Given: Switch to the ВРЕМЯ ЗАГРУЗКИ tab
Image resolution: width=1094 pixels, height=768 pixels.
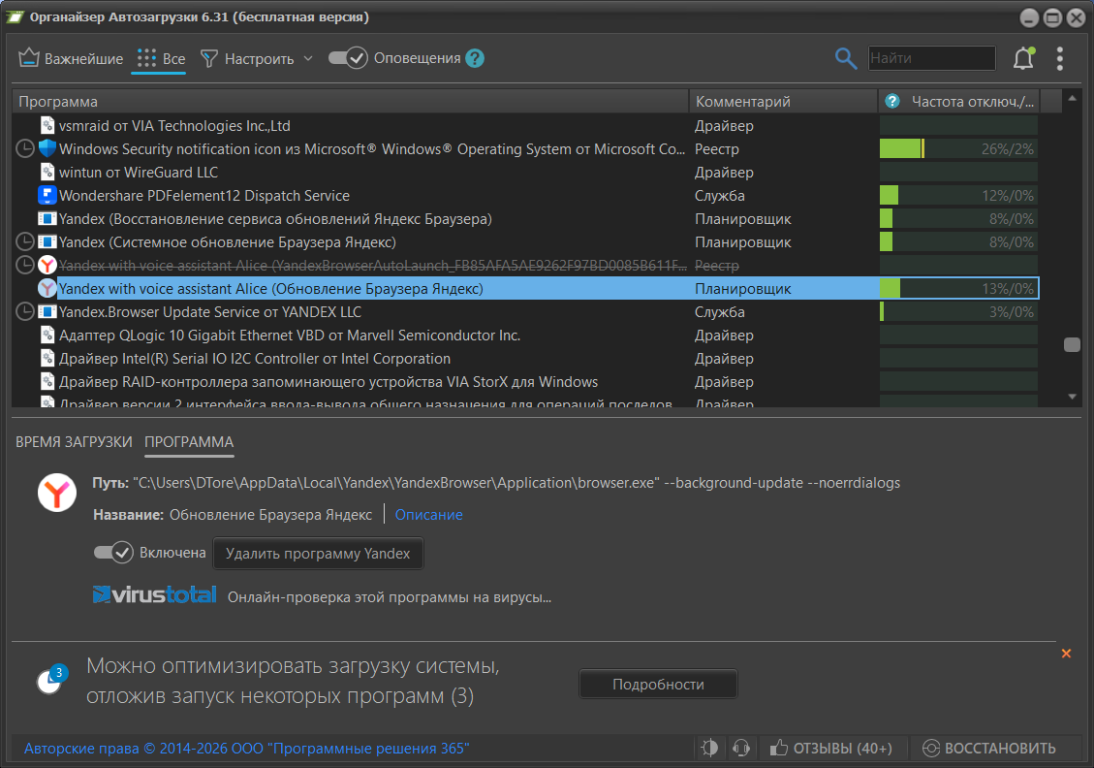Looking at the screenshot, I should tap(74, 442).
